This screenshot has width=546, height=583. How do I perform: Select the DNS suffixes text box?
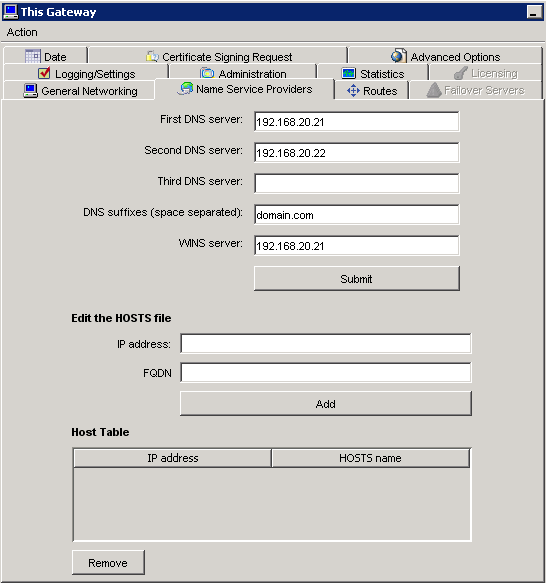coord(357,215)
